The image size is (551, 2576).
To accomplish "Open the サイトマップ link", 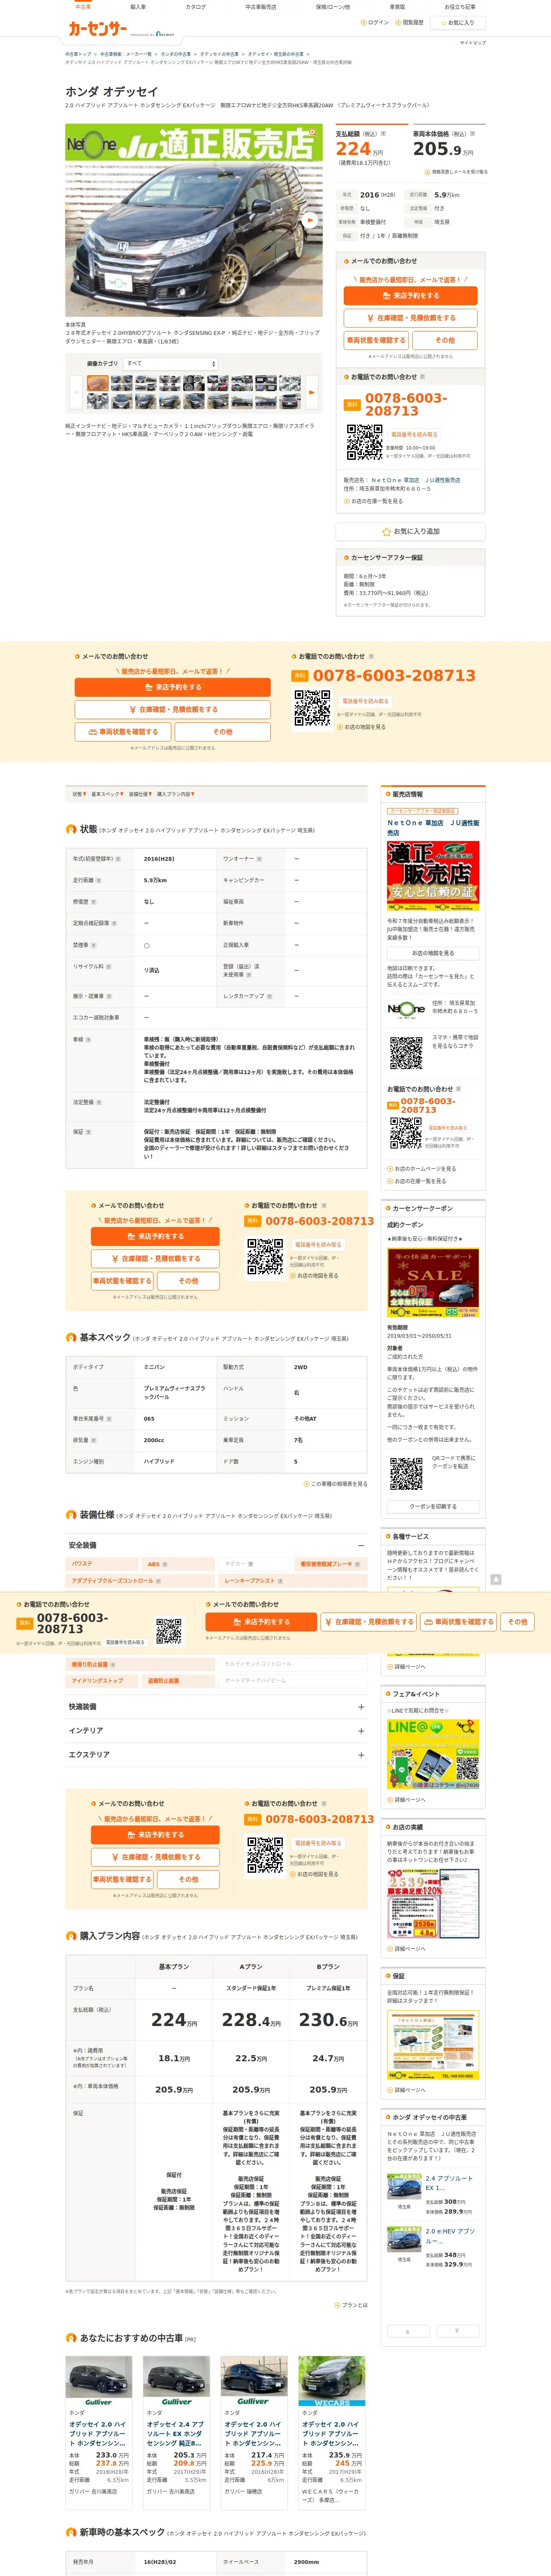I will click(x=472, y=43).
